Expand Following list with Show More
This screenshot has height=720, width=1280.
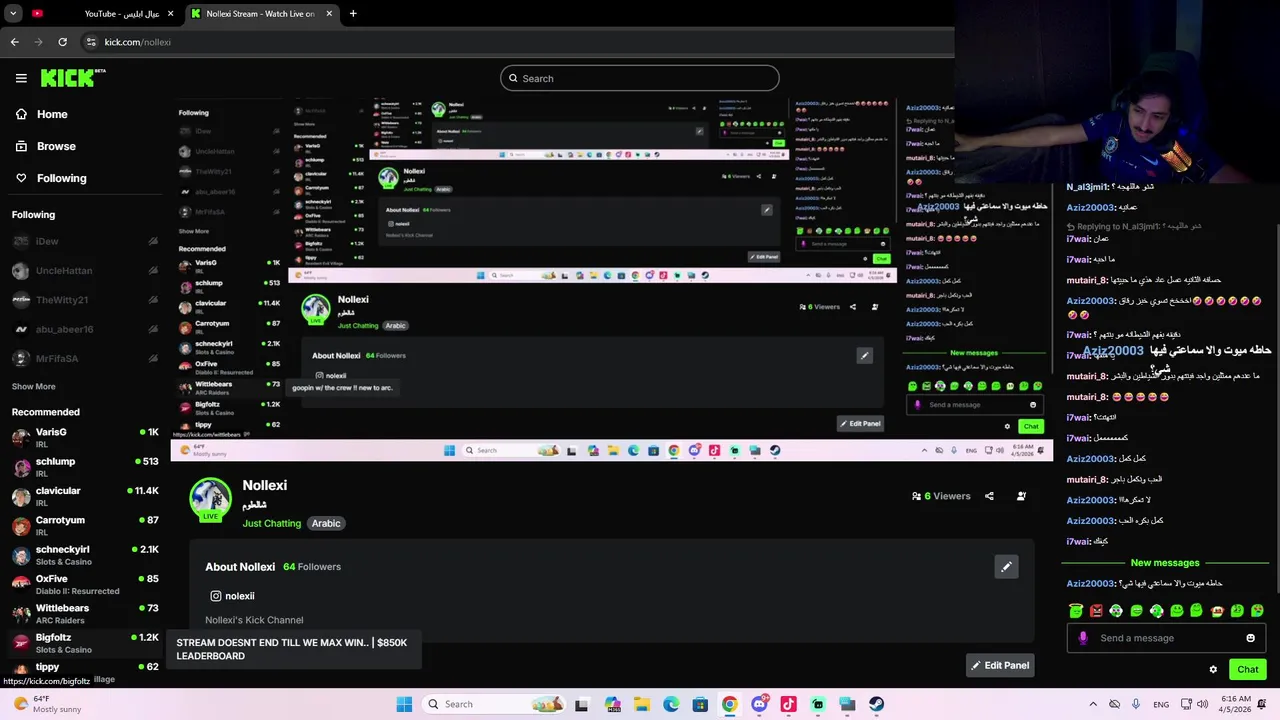[x=34, y=386]
